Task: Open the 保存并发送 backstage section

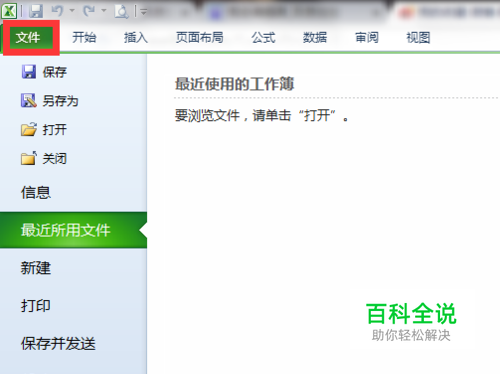Action: [x=58, y=343]
